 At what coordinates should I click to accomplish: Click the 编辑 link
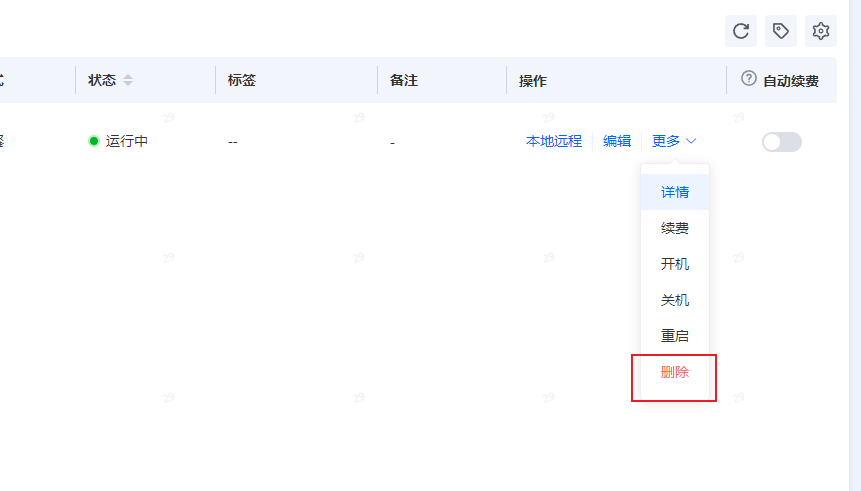617,141
